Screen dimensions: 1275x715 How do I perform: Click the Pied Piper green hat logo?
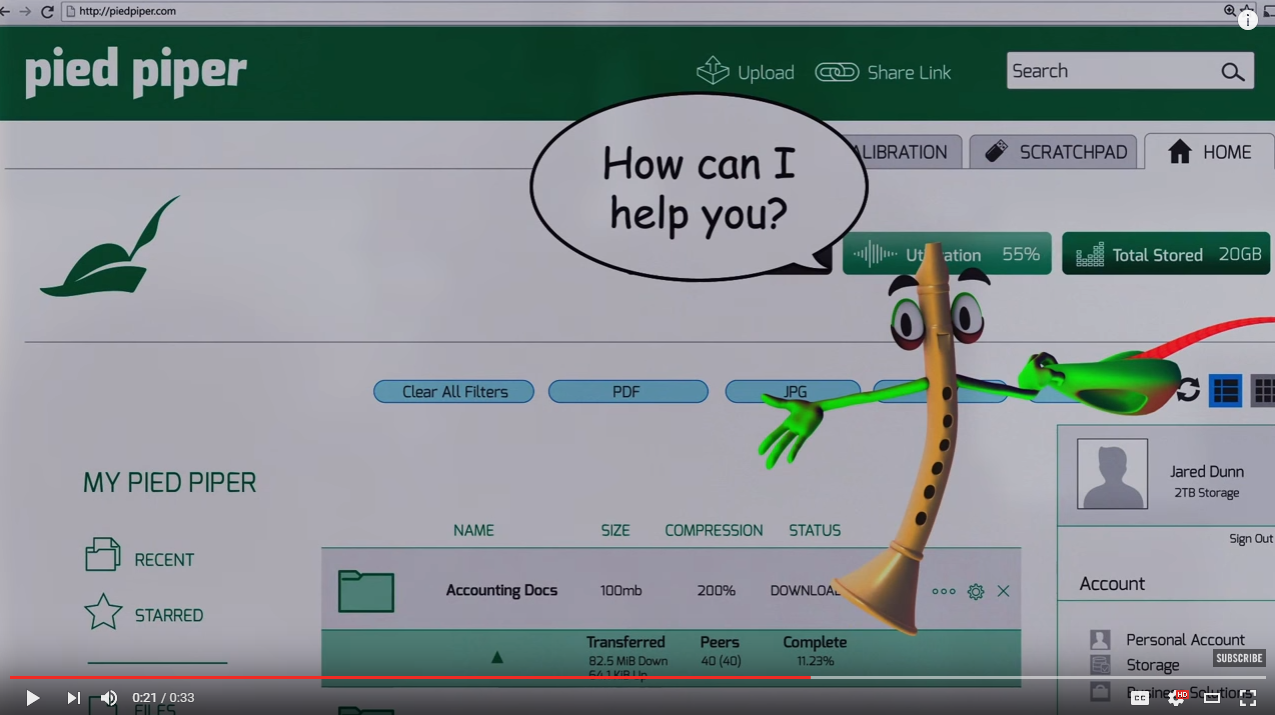(x=110, y=247)
